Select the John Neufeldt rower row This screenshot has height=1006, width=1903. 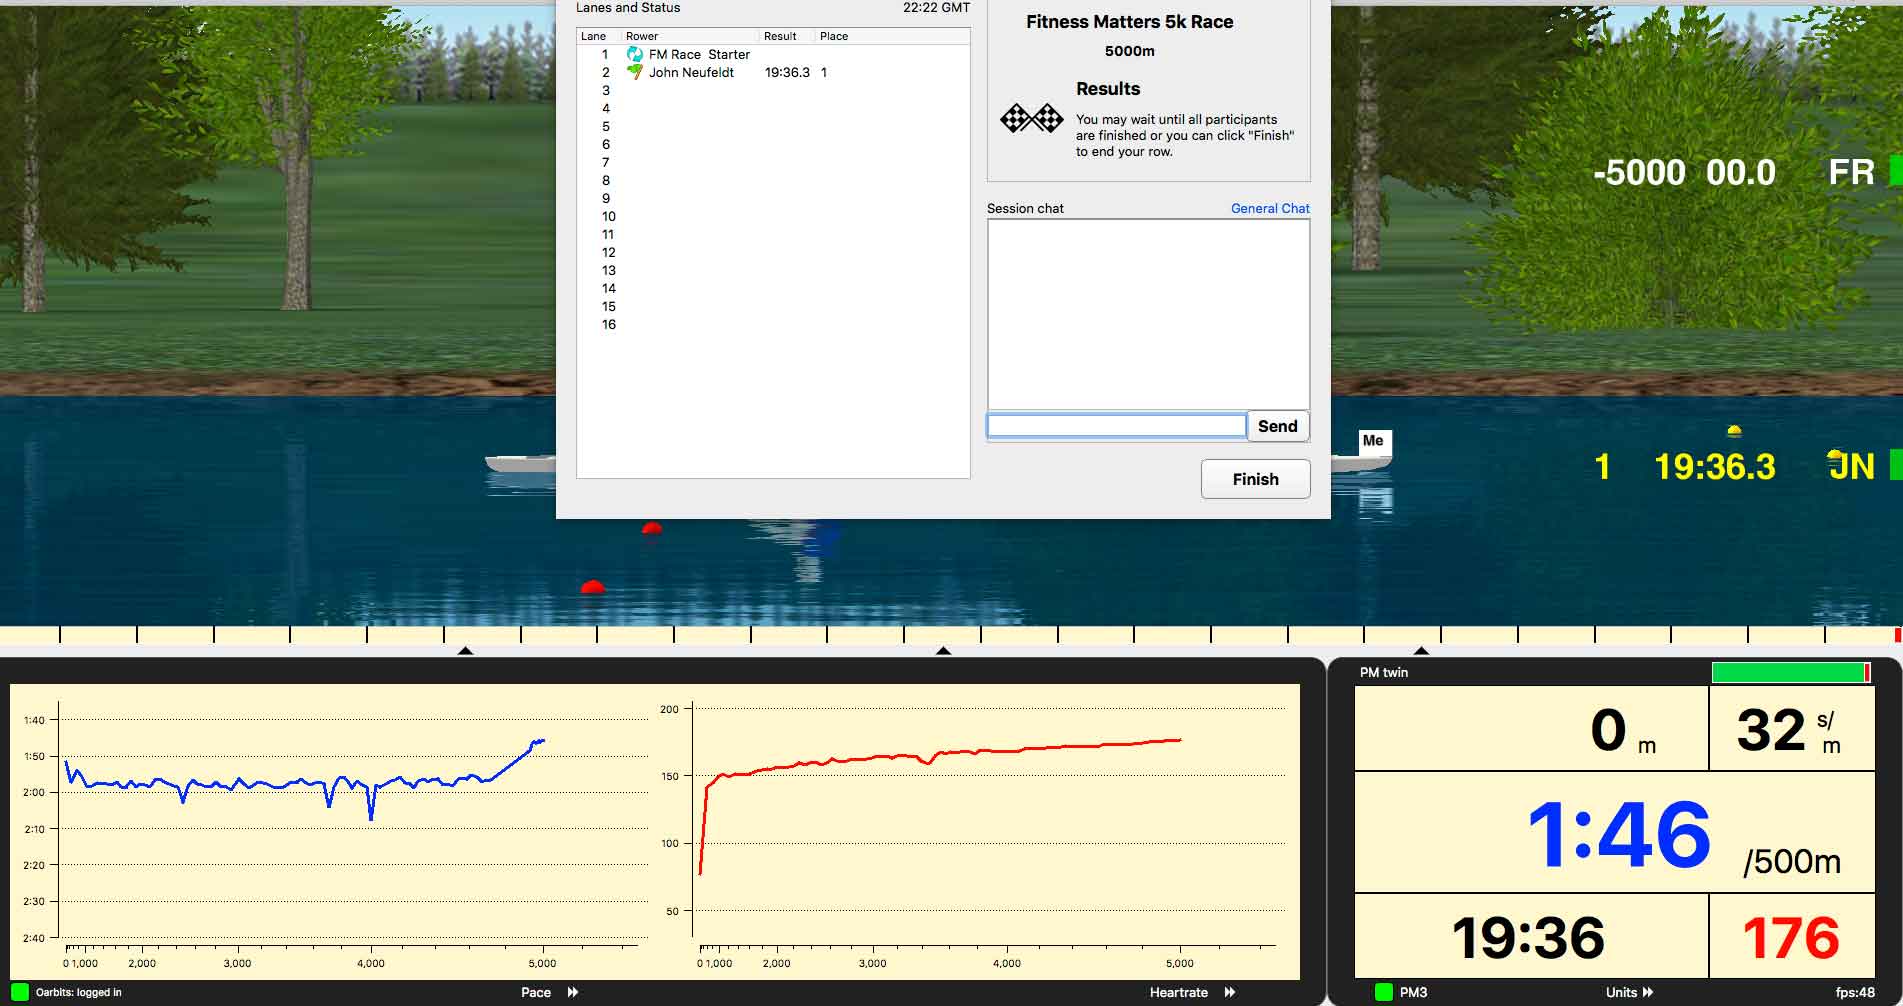[773, 72]
